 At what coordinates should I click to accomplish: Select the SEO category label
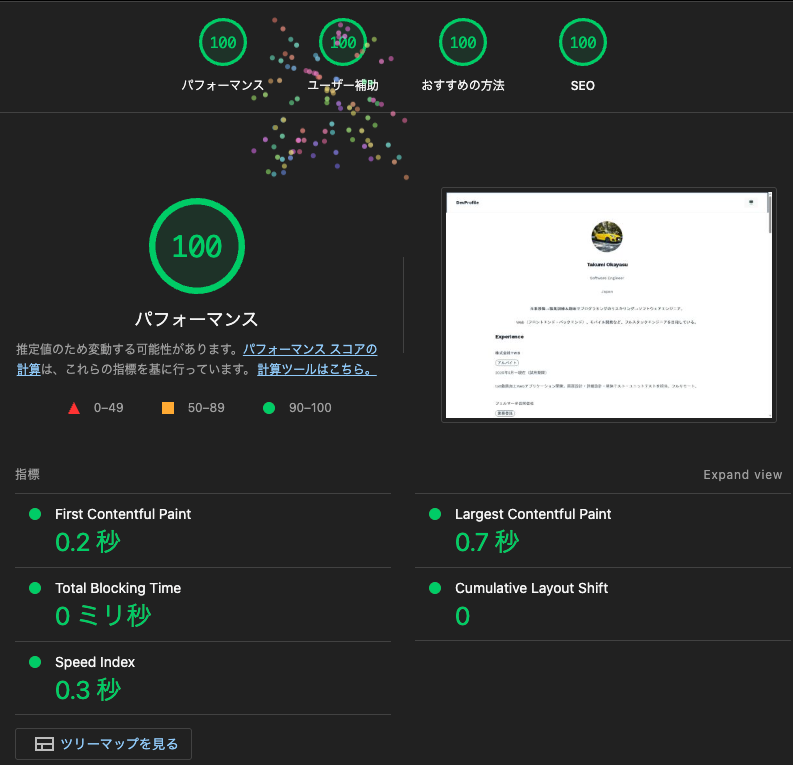point(583,86)
